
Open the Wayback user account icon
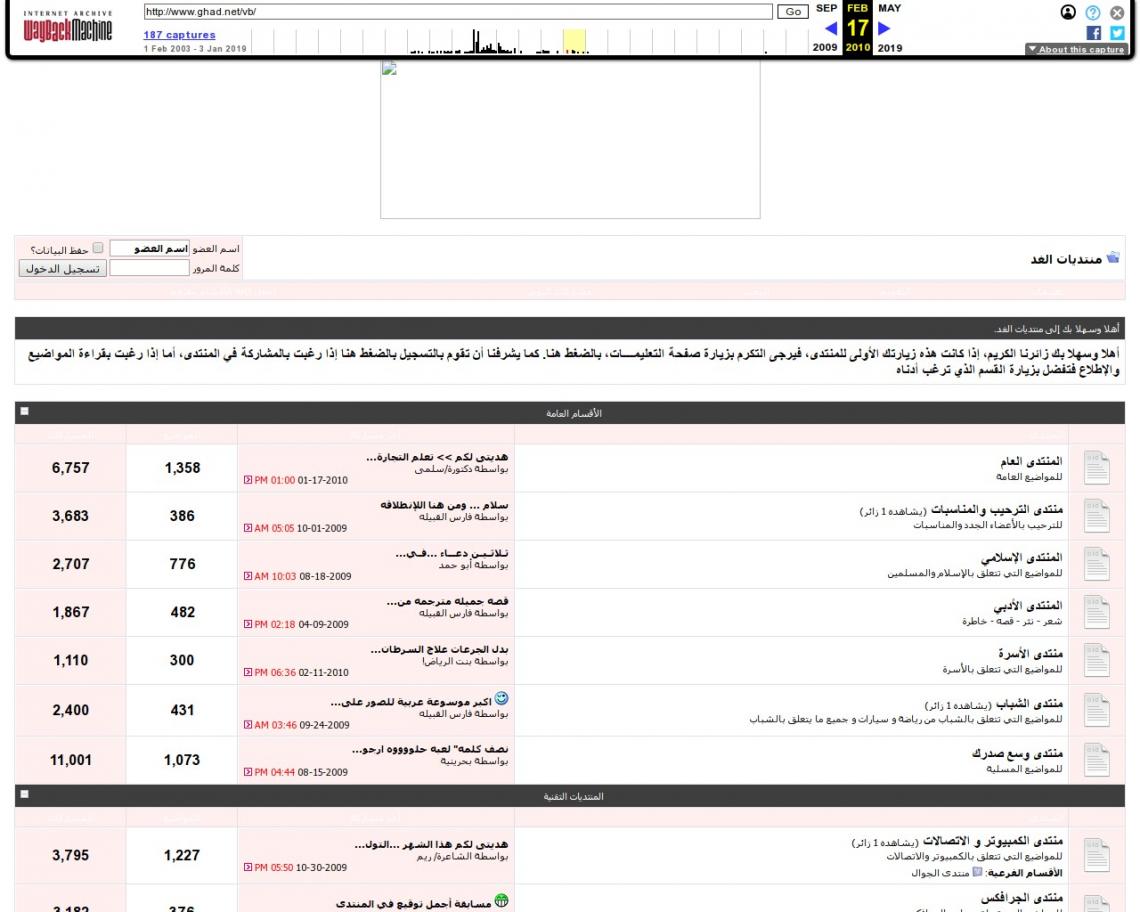(x=1067, y=12)
